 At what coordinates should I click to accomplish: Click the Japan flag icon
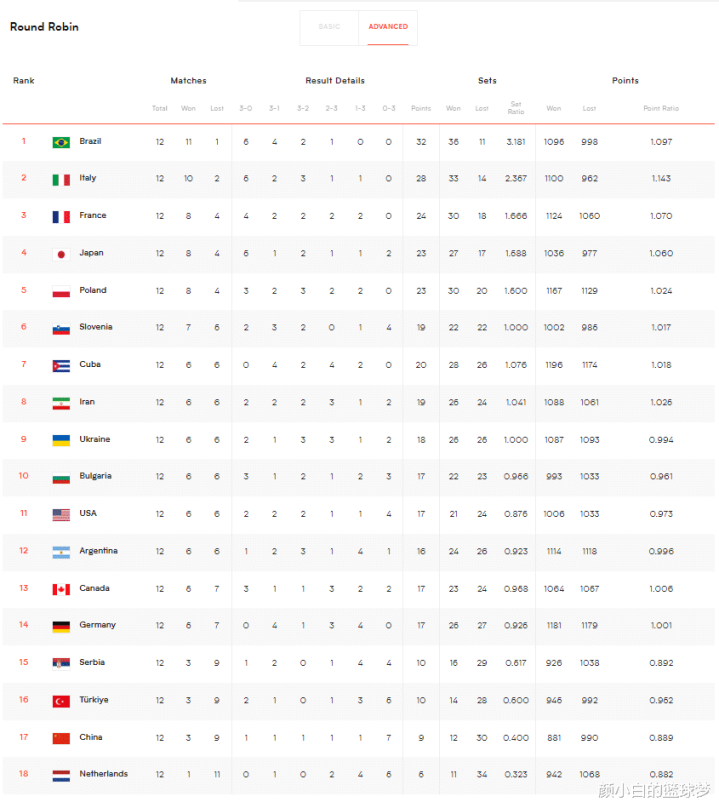[x=61, y=254]
